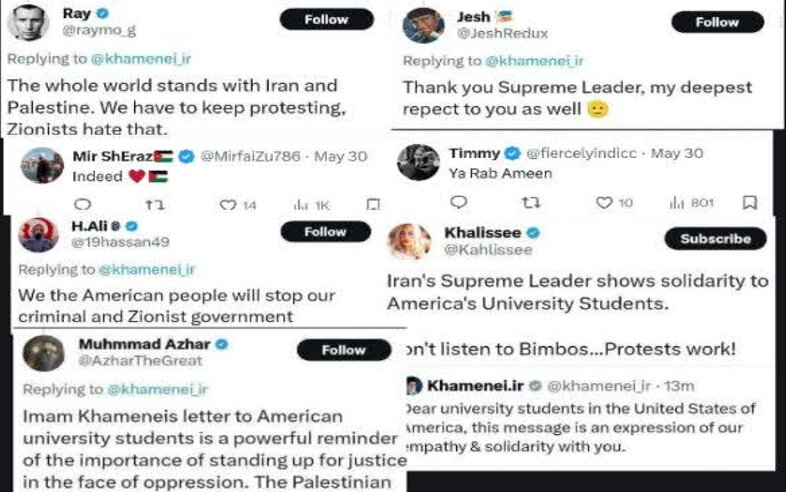Subscribe to Khalissee's account
The width and height of the screenshot is (786, 492).
click(x=715, y=239)
